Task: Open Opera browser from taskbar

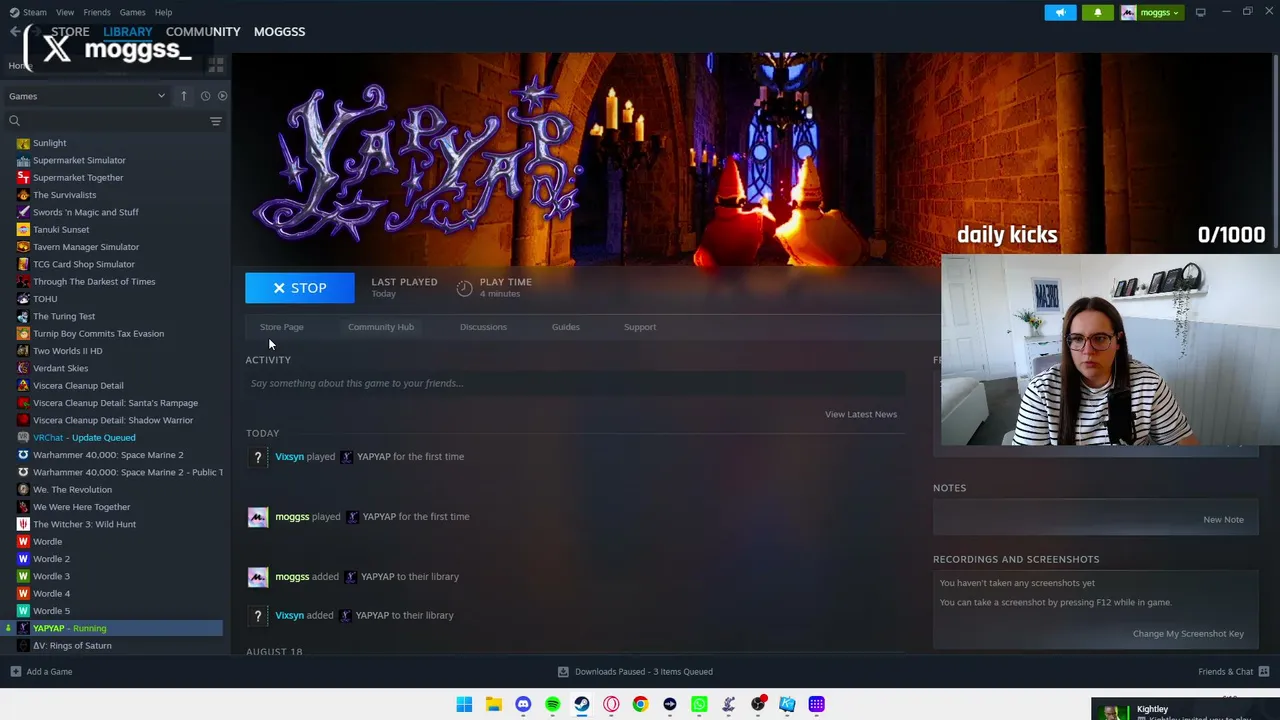Action: click(x=611, y=705)
